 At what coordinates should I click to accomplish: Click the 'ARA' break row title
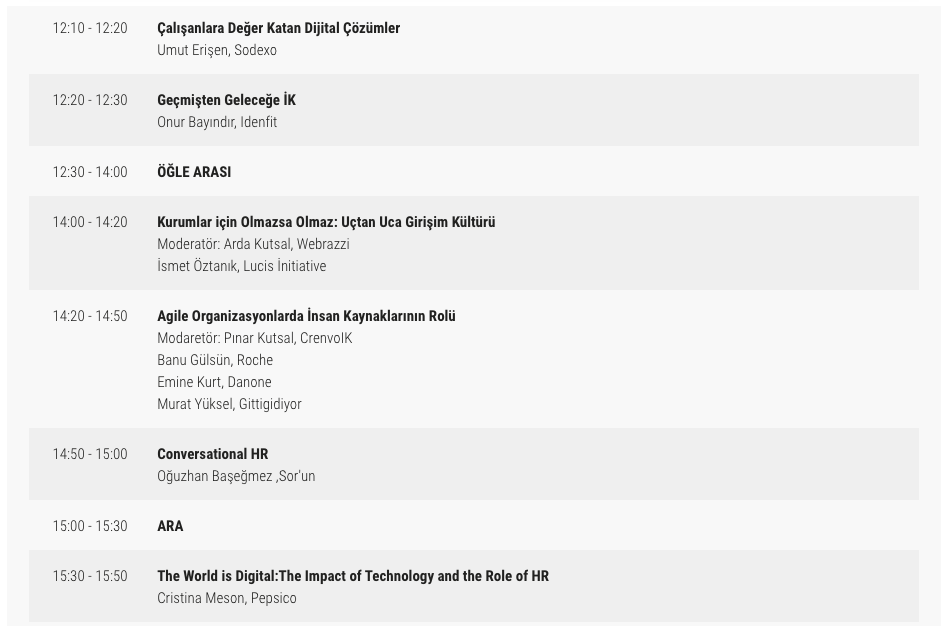(x=170, y=526)
